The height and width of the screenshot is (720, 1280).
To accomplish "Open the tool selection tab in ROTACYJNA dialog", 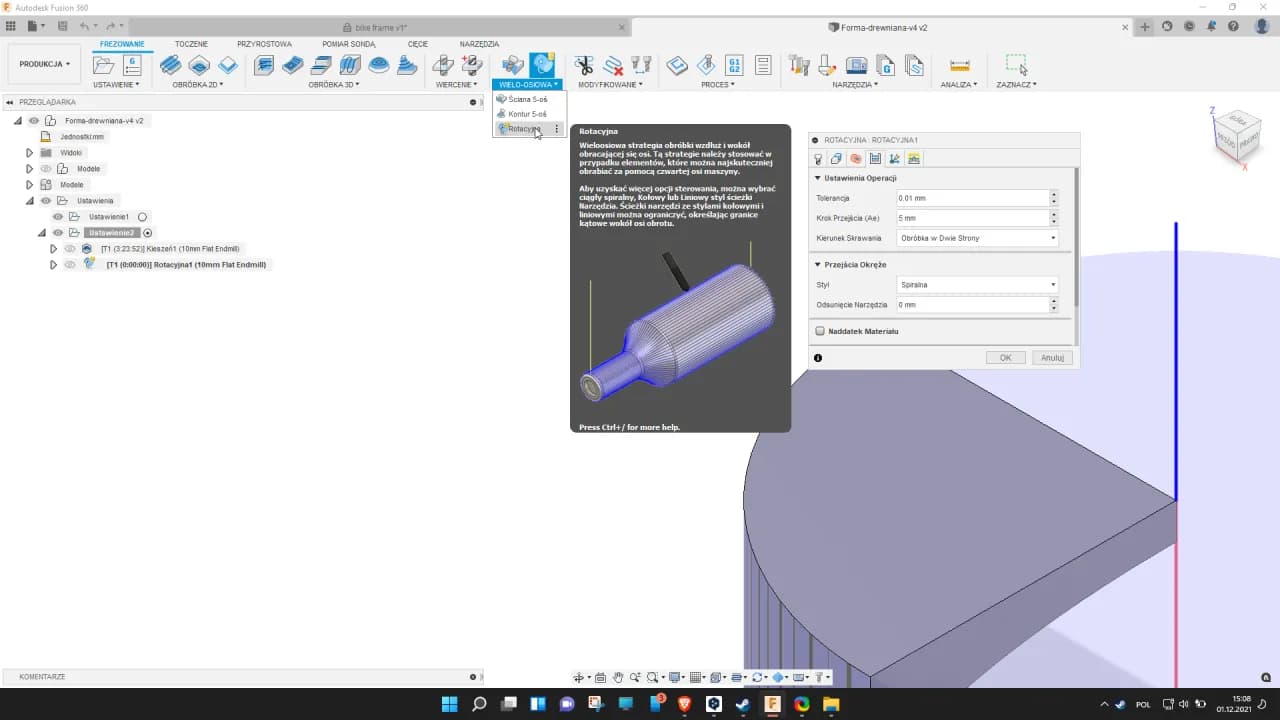I will point(819,158).
